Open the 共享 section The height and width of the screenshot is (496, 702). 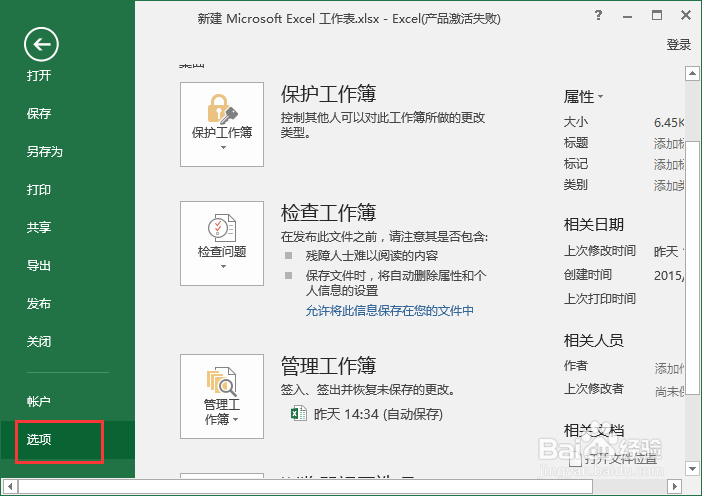[x=39, y=227]
